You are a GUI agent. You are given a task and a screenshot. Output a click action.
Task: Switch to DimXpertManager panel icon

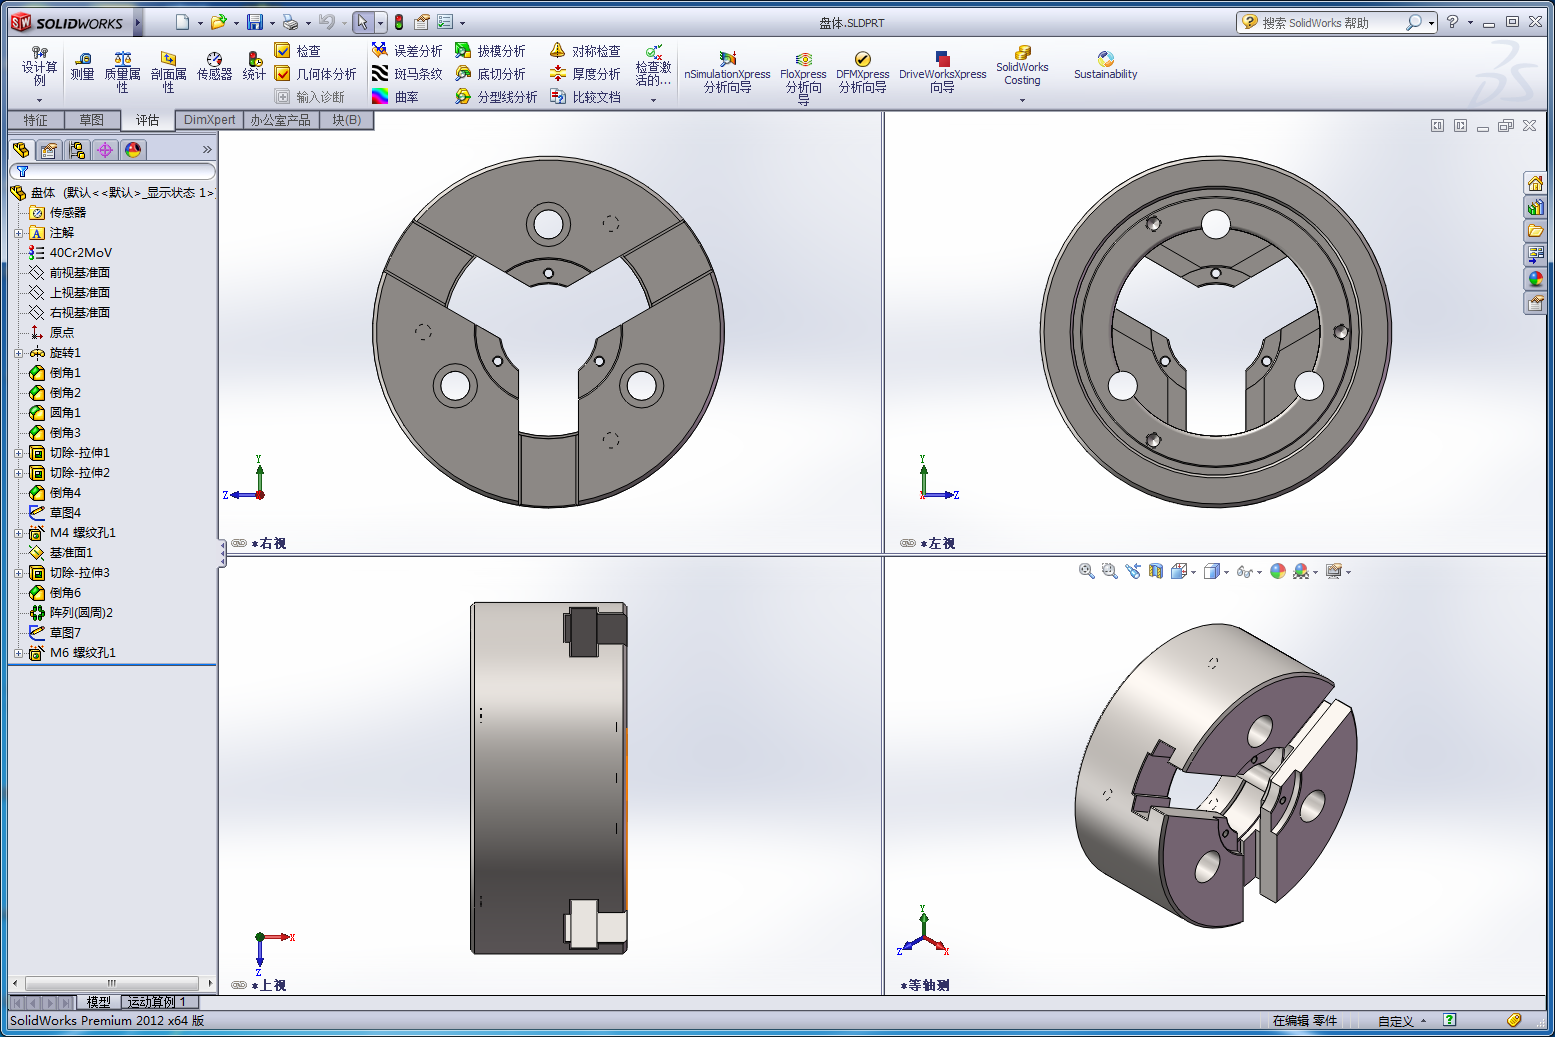point(105,150)
